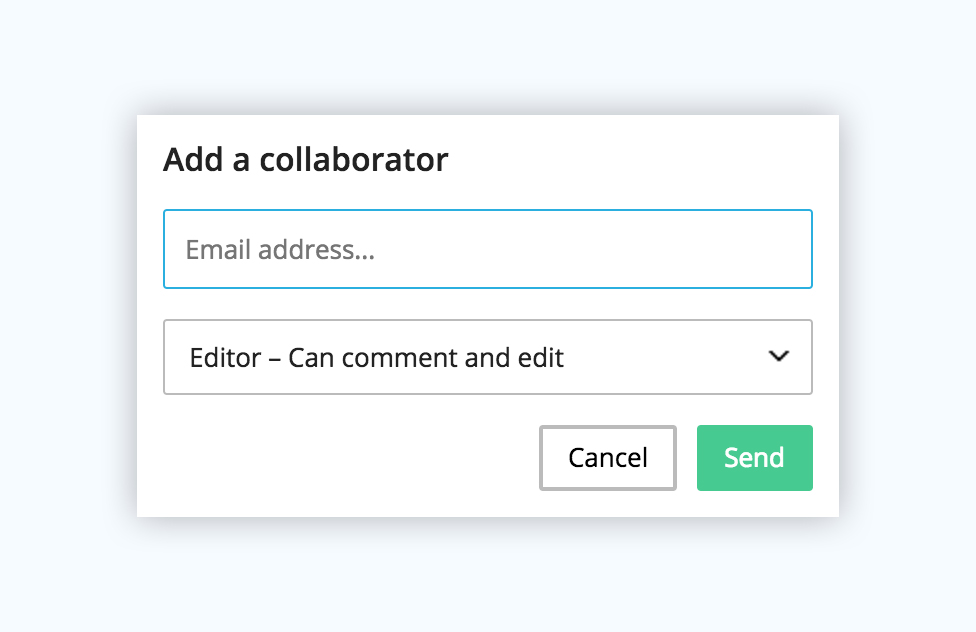Dismiss the dialog with Cancel
Screen dimensions: 976x632
coord(608,458)
